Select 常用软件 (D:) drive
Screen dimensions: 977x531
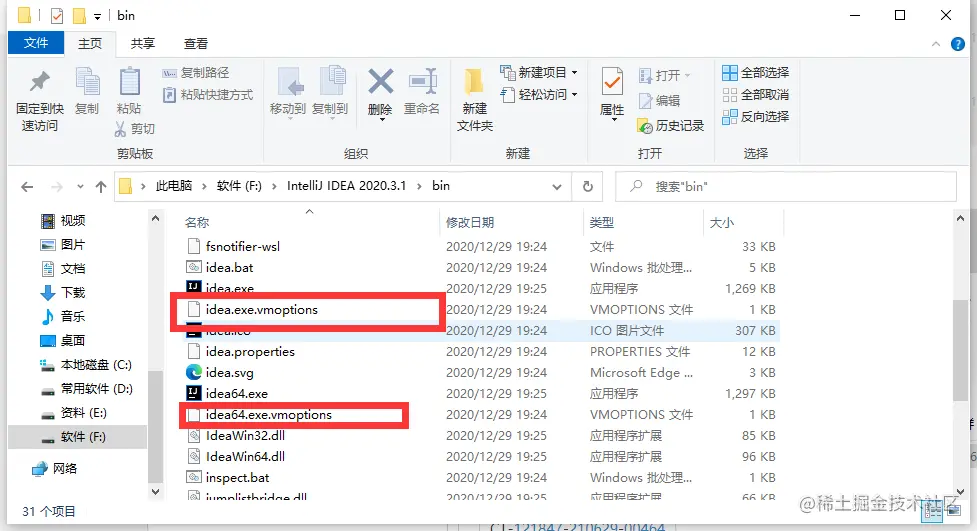point(86,389)
